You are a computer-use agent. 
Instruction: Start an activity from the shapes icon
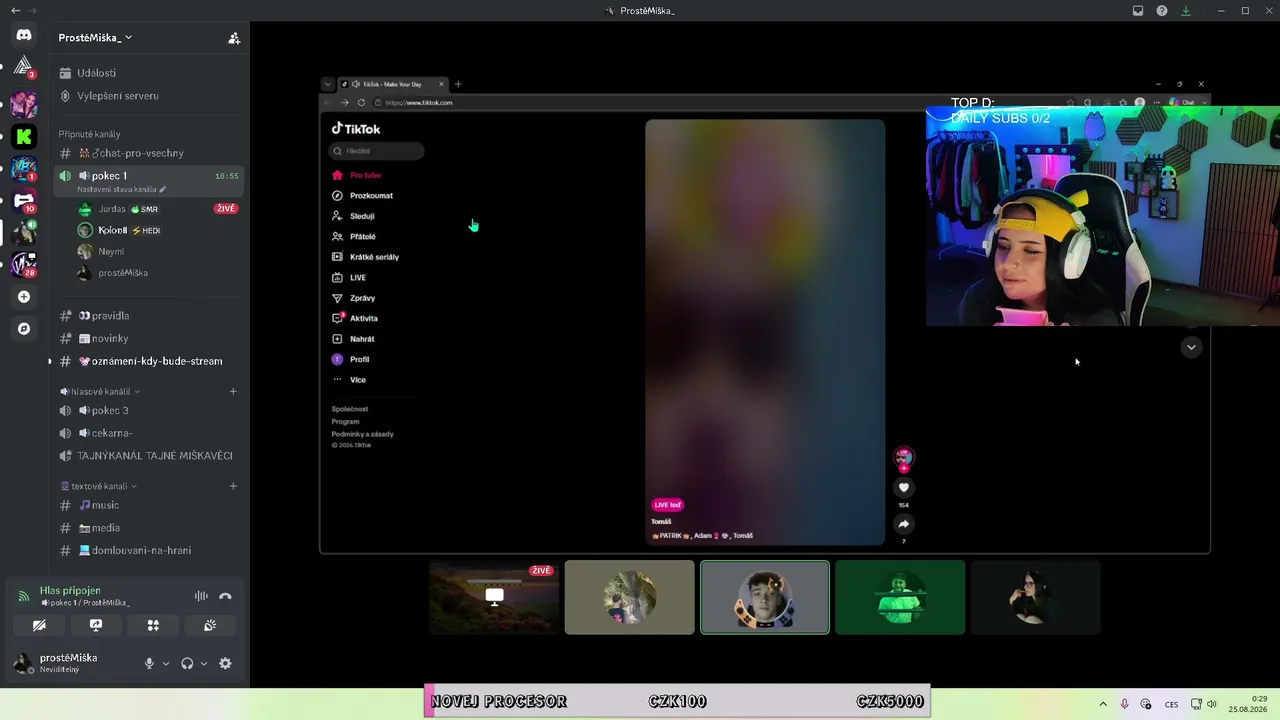tap(153, 625)
